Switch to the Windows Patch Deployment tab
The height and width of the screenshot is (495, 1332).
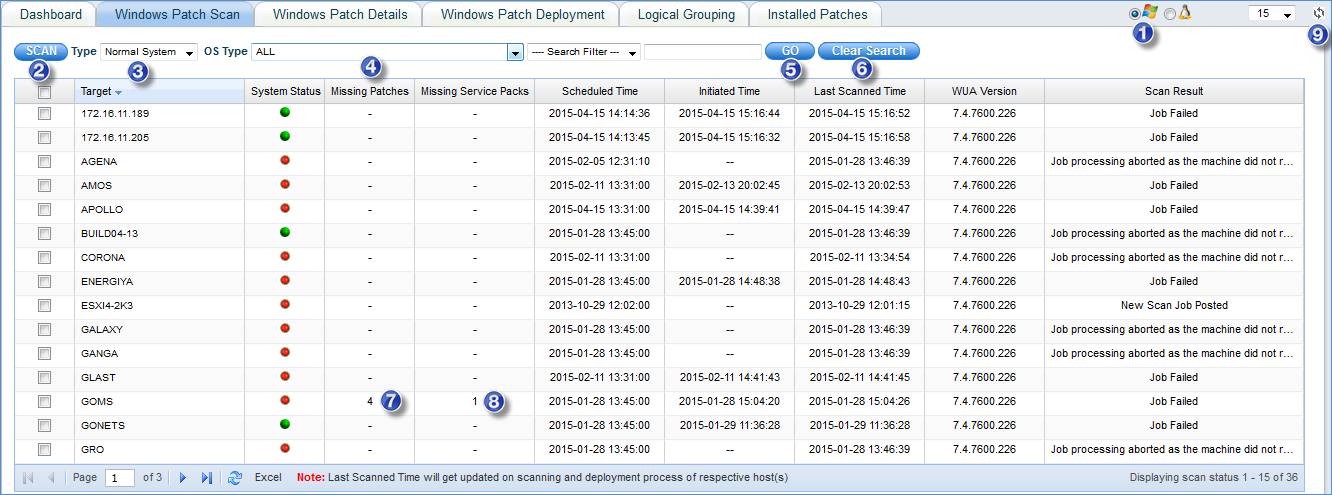tap(522, 15)
